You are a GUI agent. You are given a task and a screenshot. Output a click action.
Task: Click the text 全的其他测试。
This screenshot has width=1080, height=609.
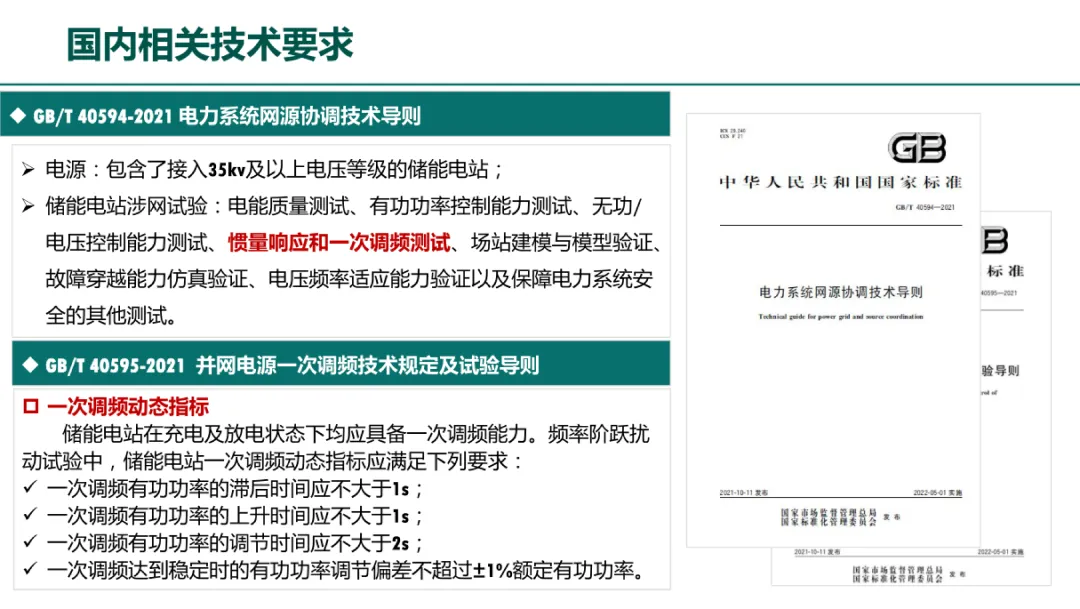coord(112,316)
